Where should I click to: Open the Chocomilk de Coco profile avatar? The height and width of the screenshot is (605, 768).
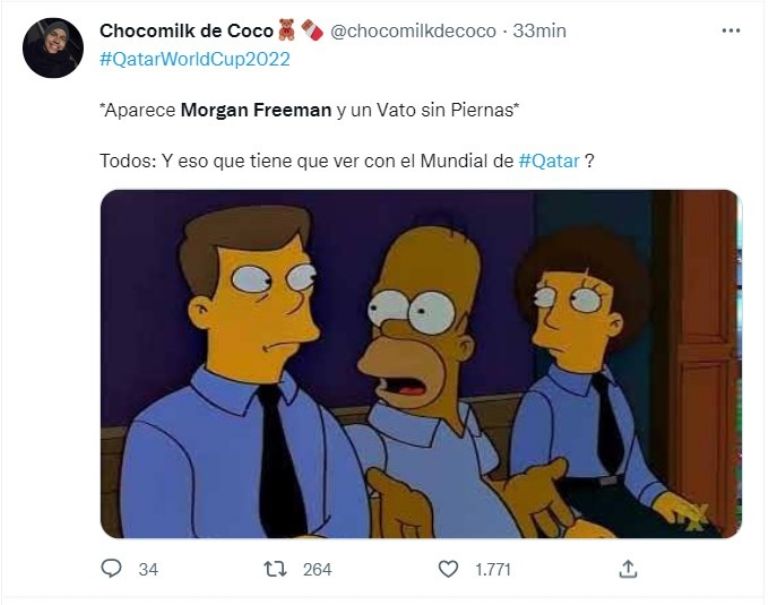pos(53,48)
